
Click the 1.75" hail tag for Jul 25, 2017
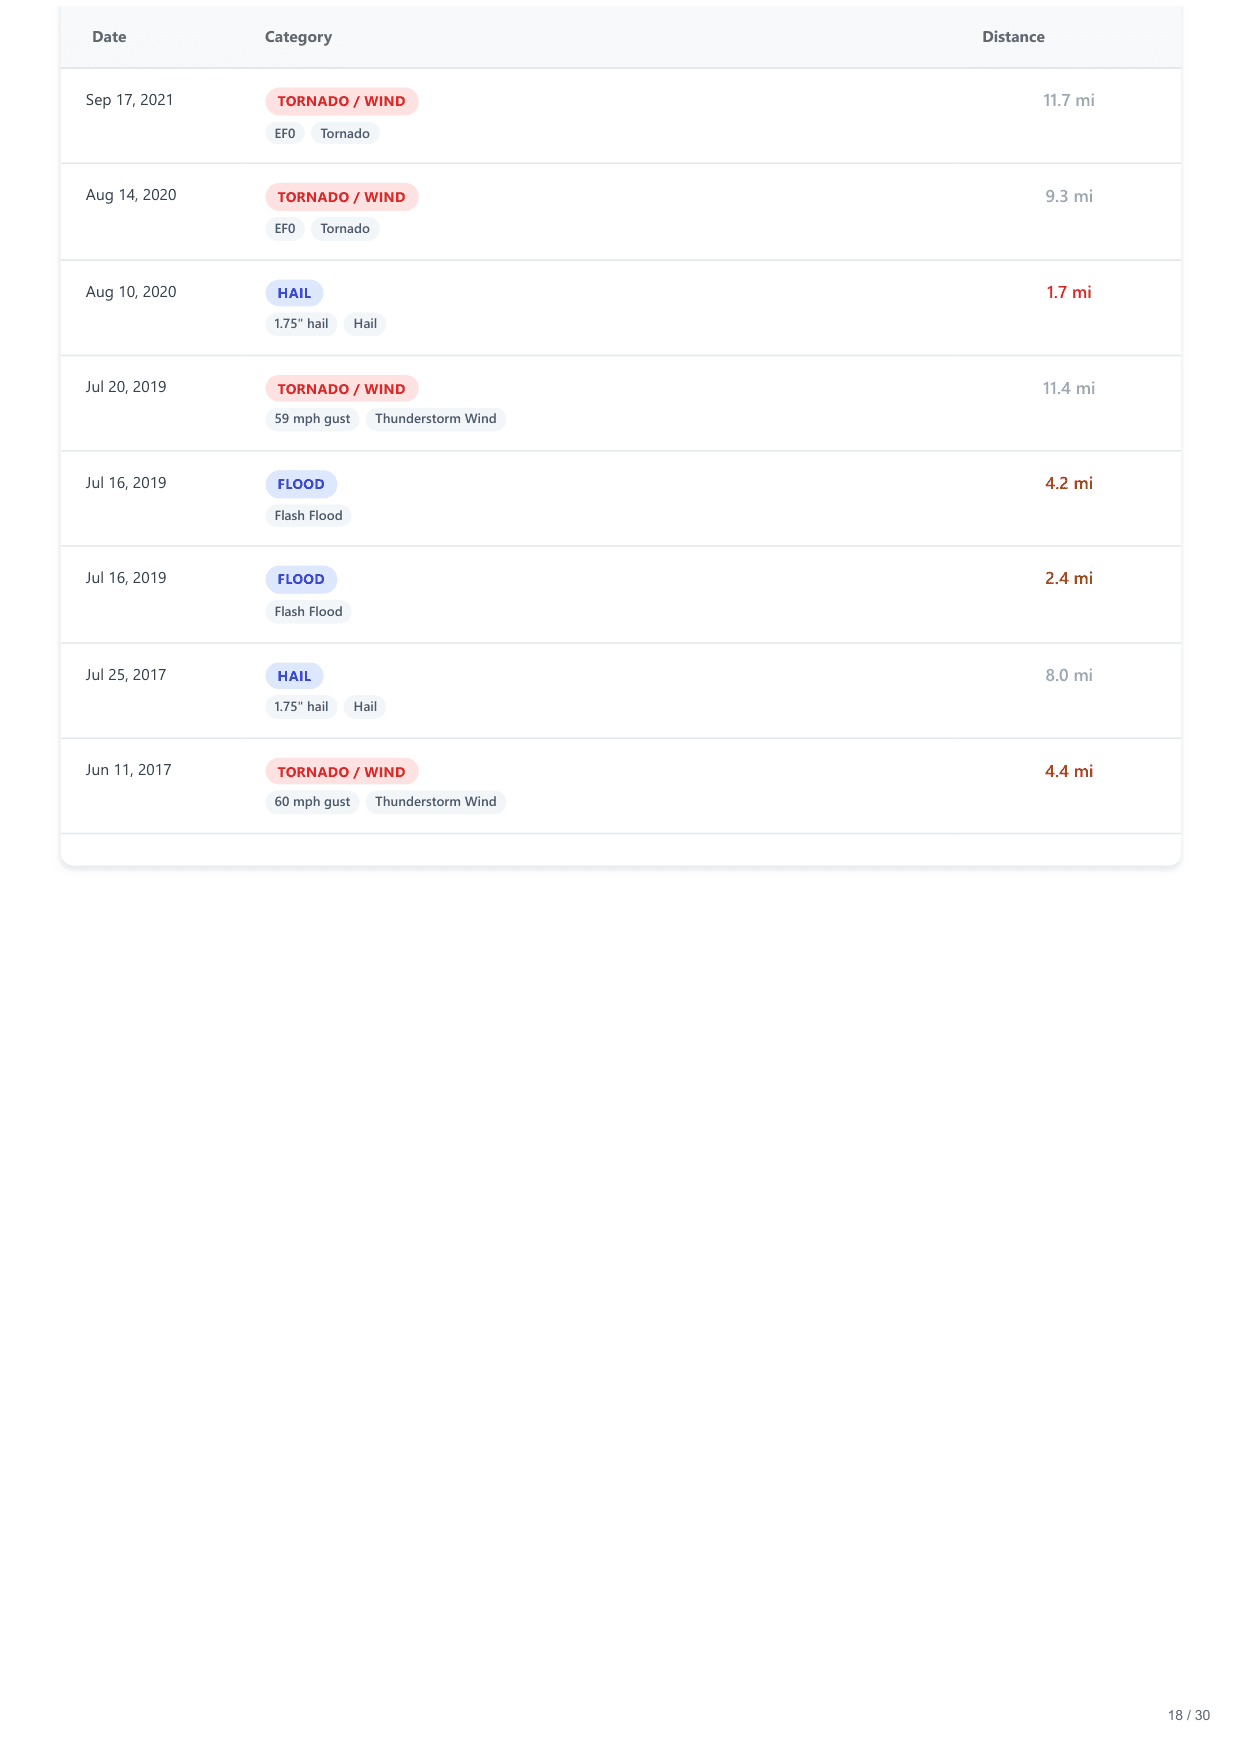pos(301,707)
